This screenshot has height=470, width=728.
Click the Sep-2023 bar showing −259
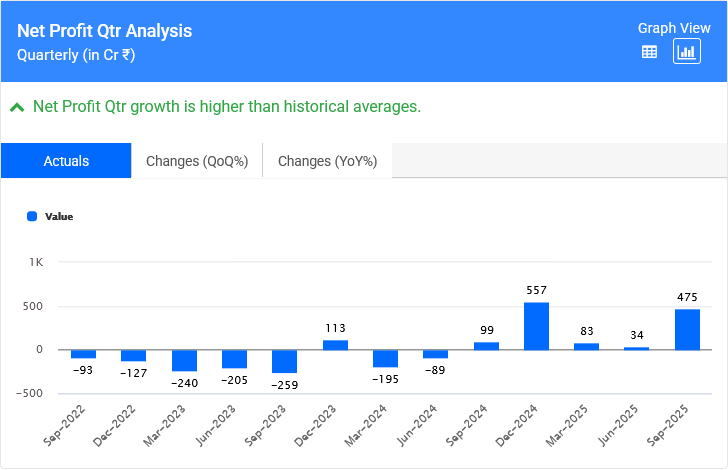coord(284,361)
